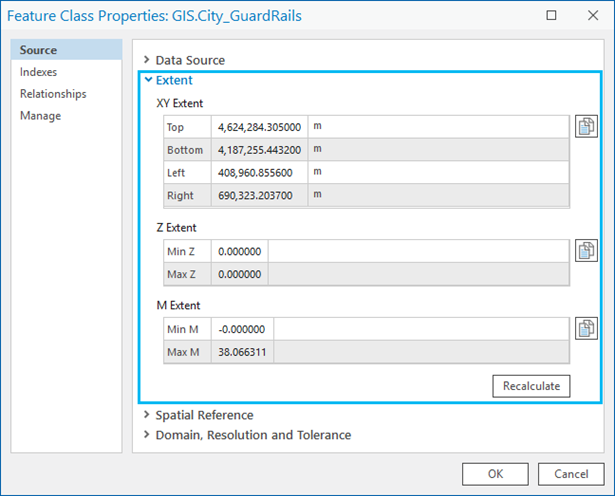Image resolution: width=615 pixels, height=496 pixels.
Task: Copy the M Extent values to clipboard
Action: point(586,328)
